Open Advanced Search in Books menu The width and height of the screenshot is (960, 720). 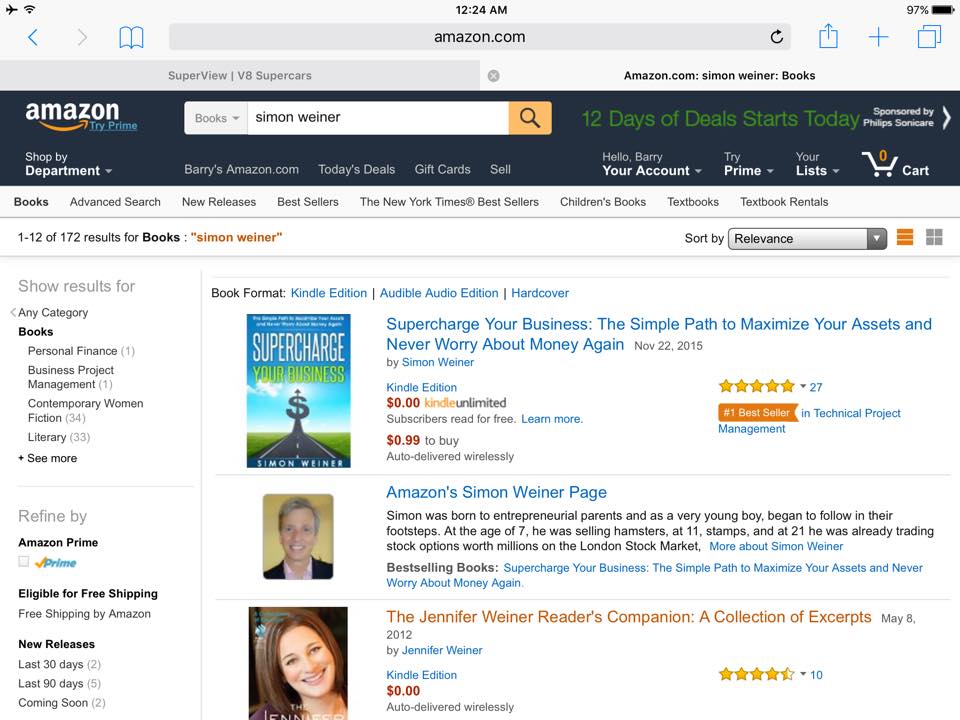coord(115,202)
